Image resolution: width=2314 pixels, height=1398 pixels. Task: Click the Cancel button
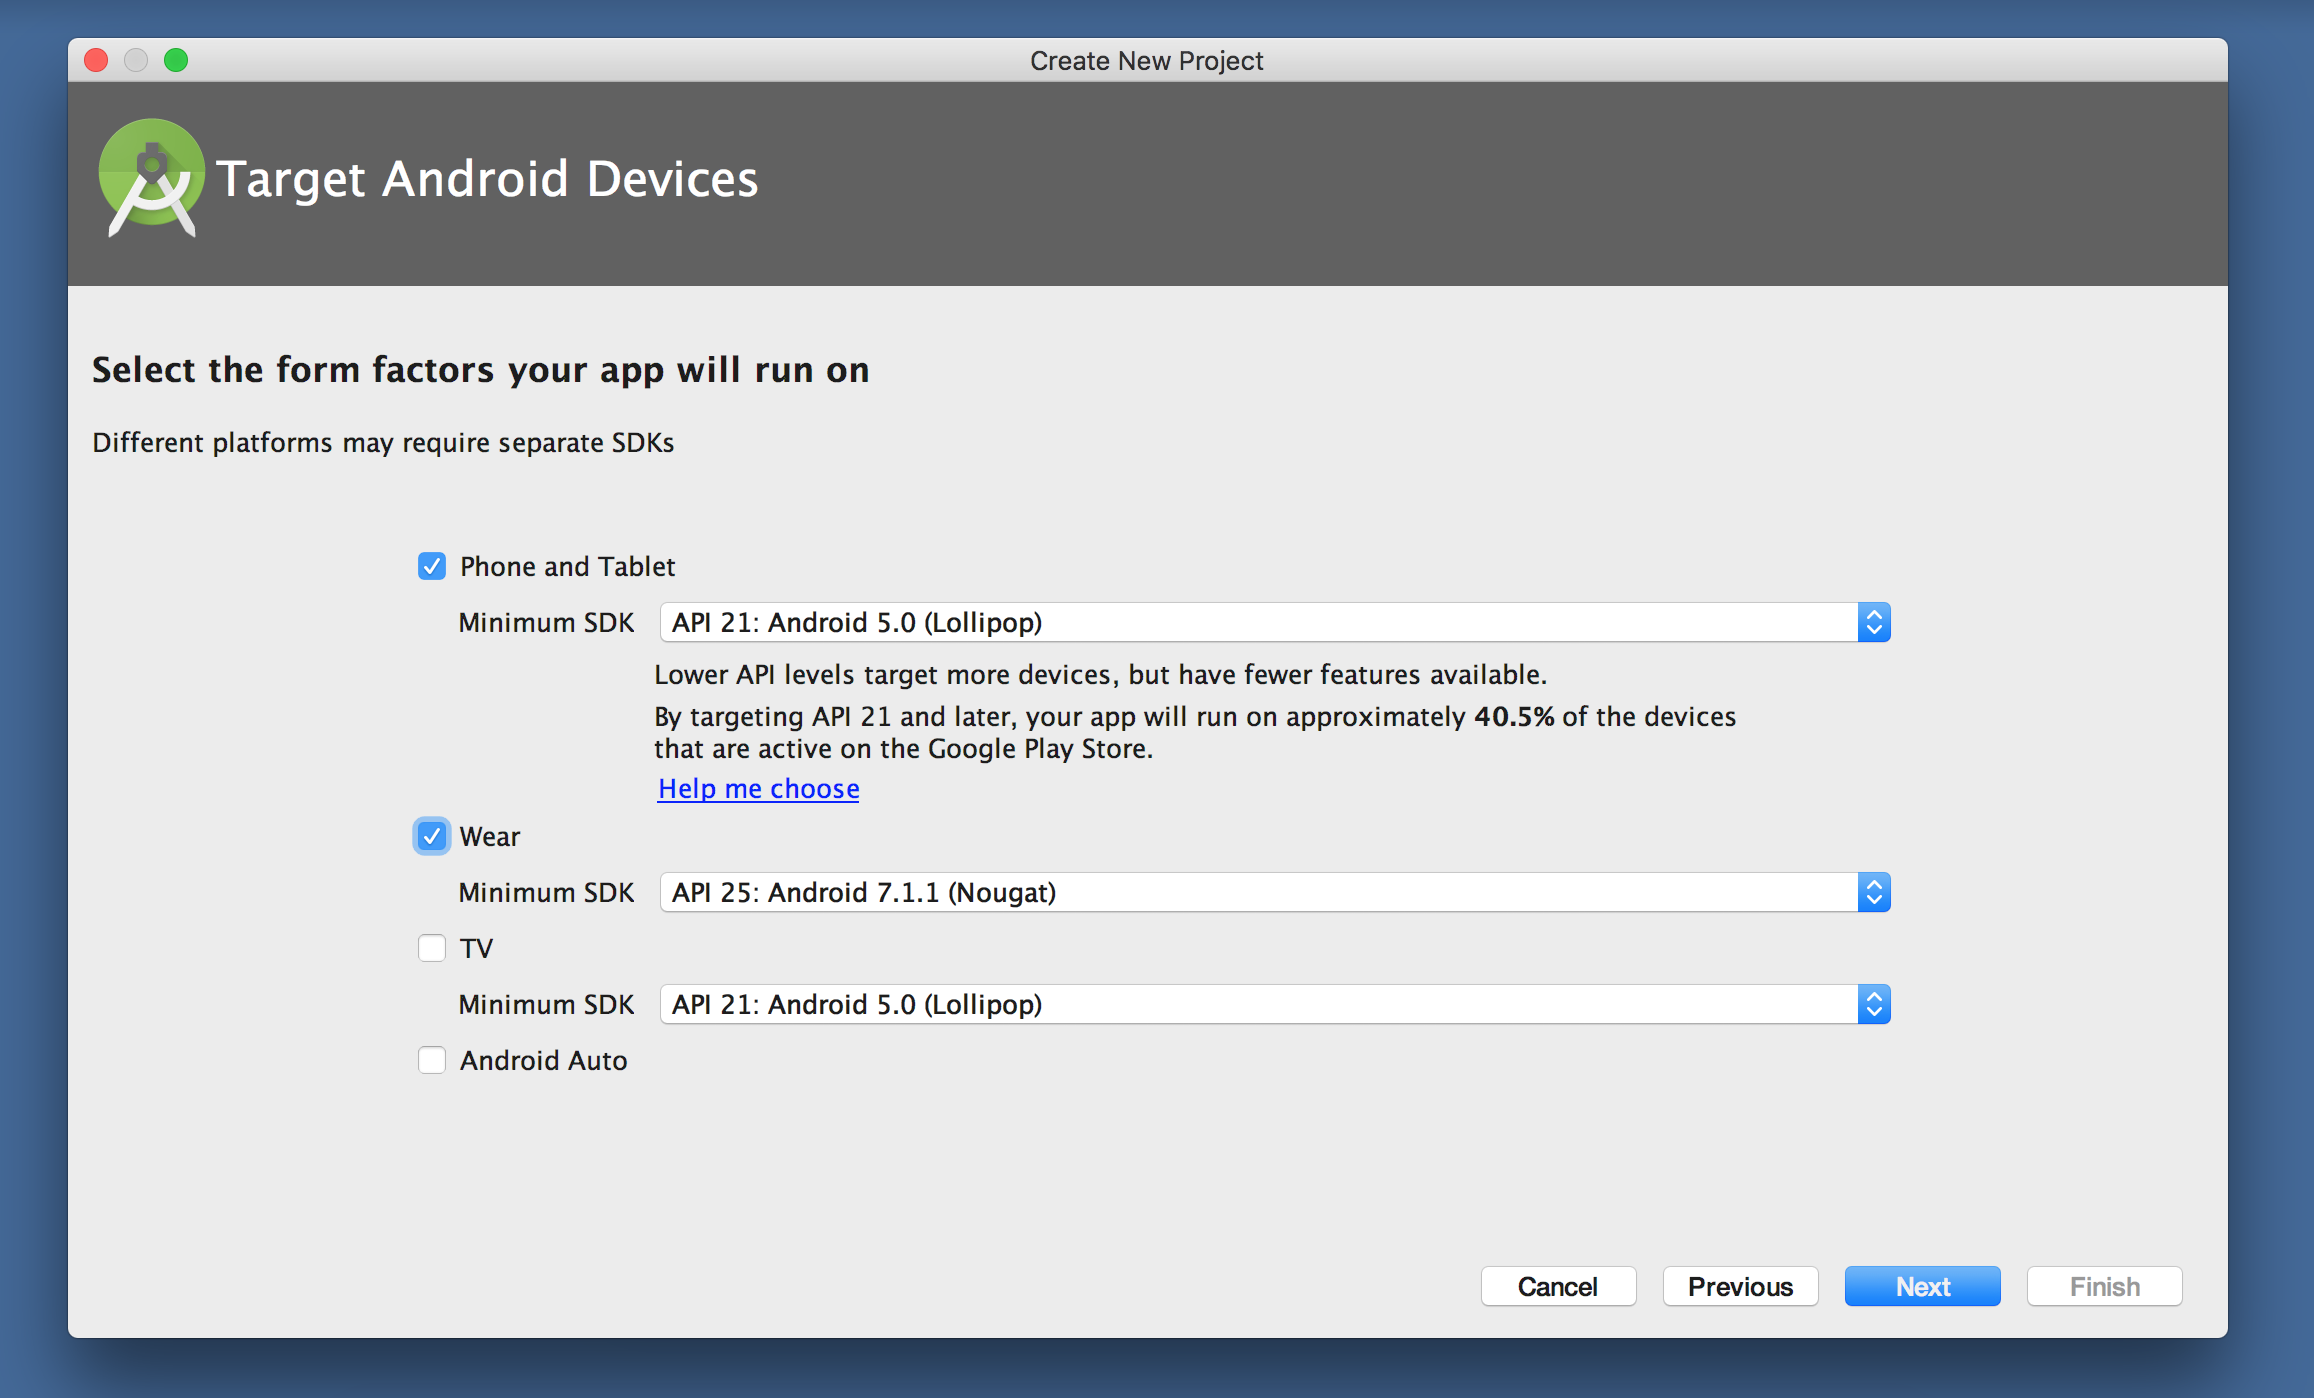1558,1286
